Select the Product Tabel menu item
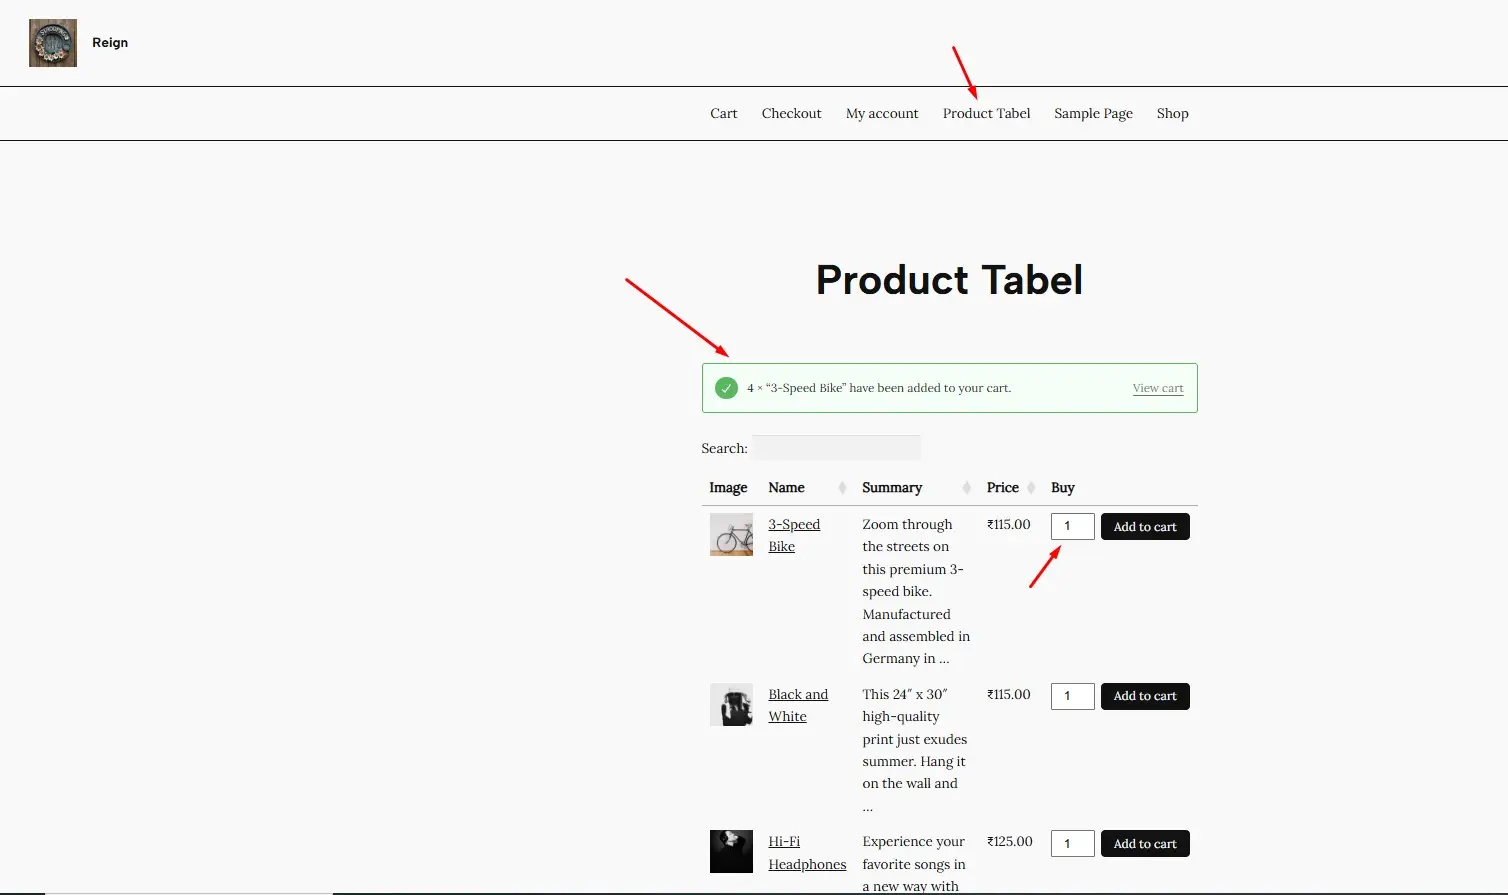This screenshot has height=895, width=1508. [x=986, y=113]
